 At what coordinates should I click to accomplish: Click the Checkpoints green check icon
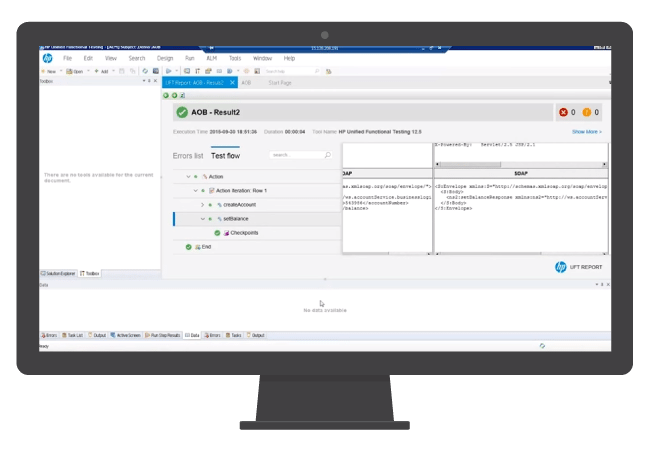217,233
